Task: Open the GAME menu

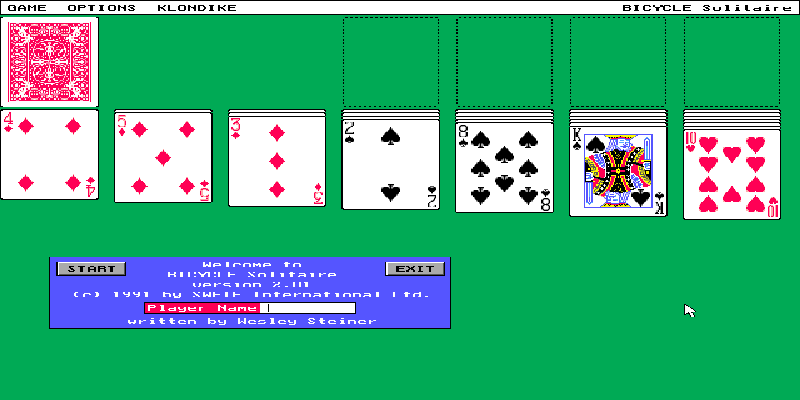Action: tap(27, 7)
